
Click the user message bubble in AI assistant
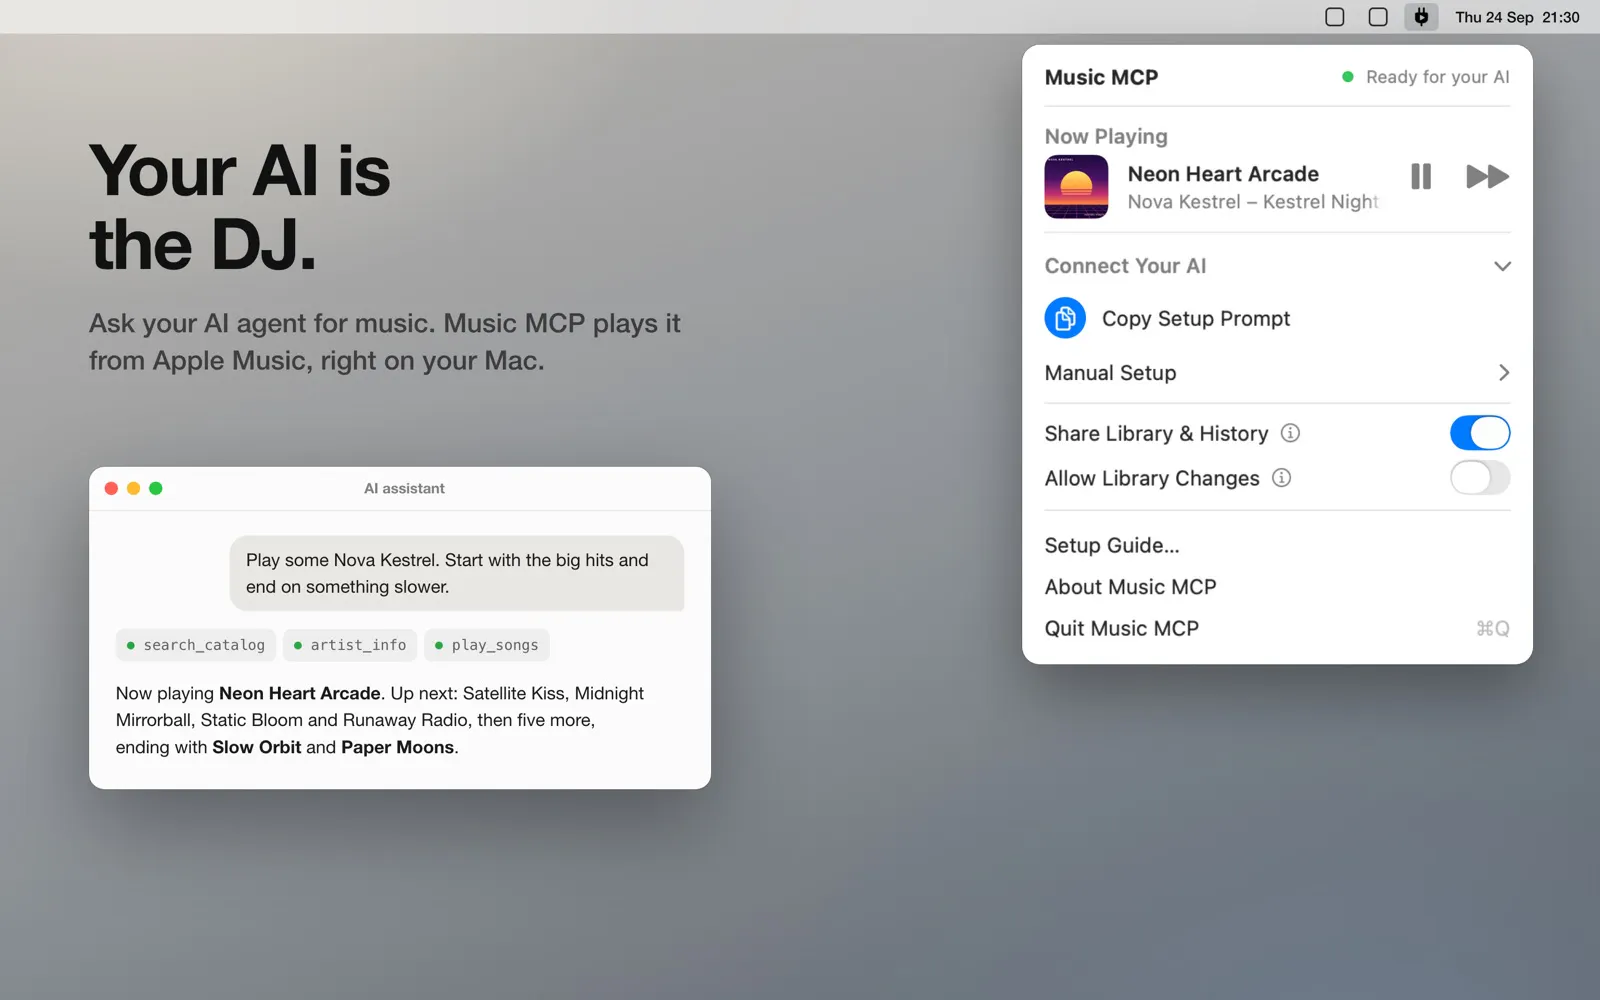point(457,573)
